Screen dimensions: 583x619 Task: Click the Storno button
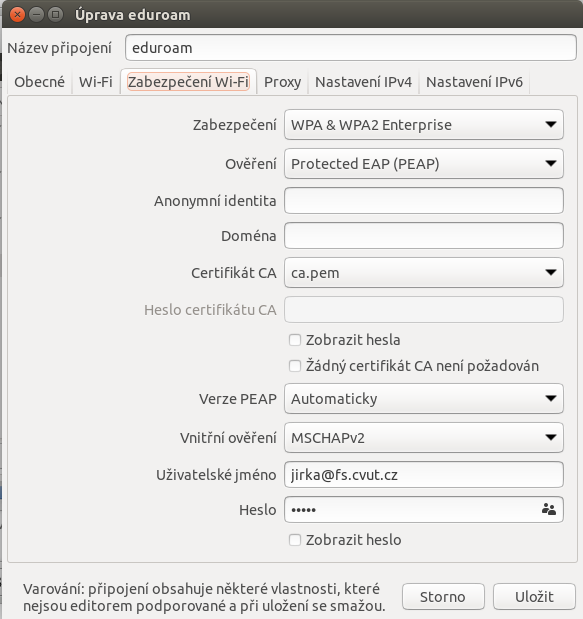pyautogui.click(x=443, y=596)
